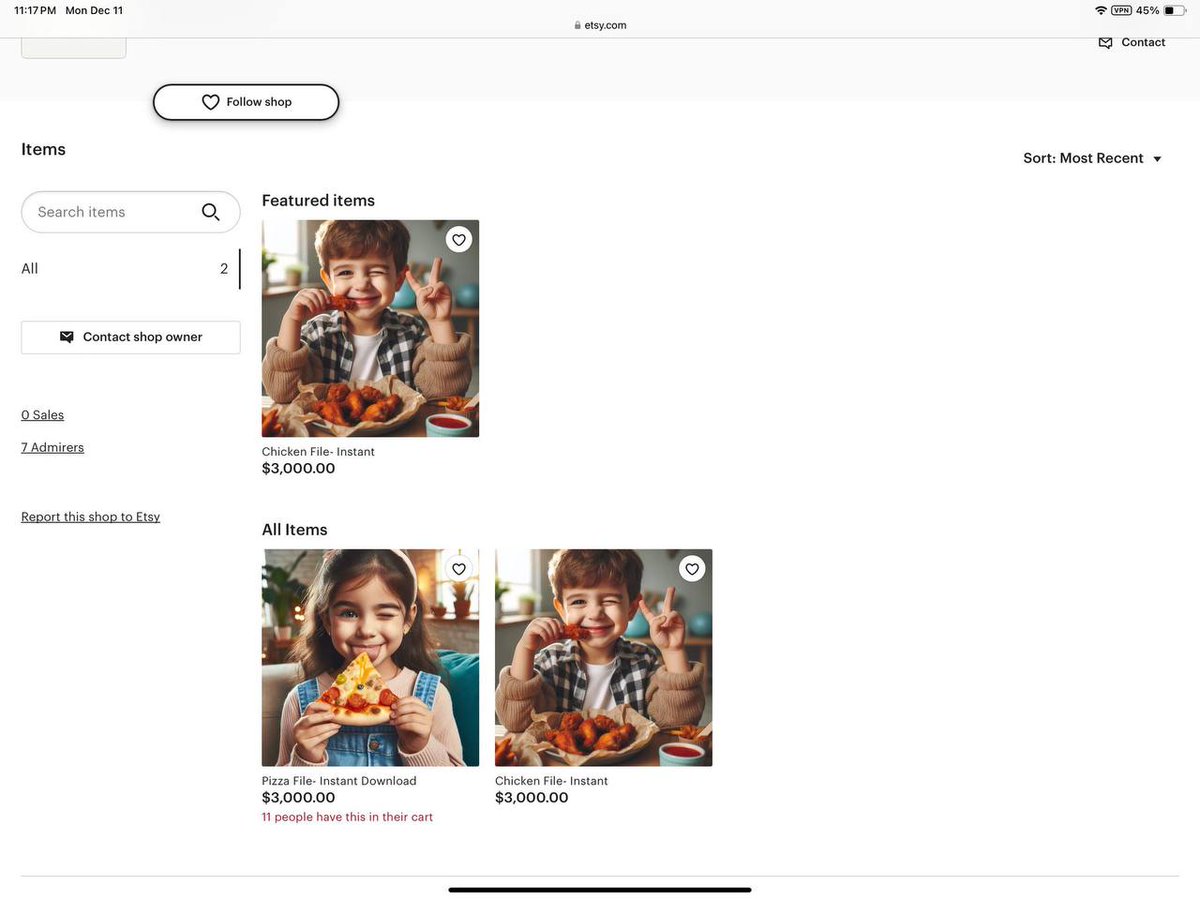
Task: Click the envelope icon in Contact shop owner
Action: (67, 337)
